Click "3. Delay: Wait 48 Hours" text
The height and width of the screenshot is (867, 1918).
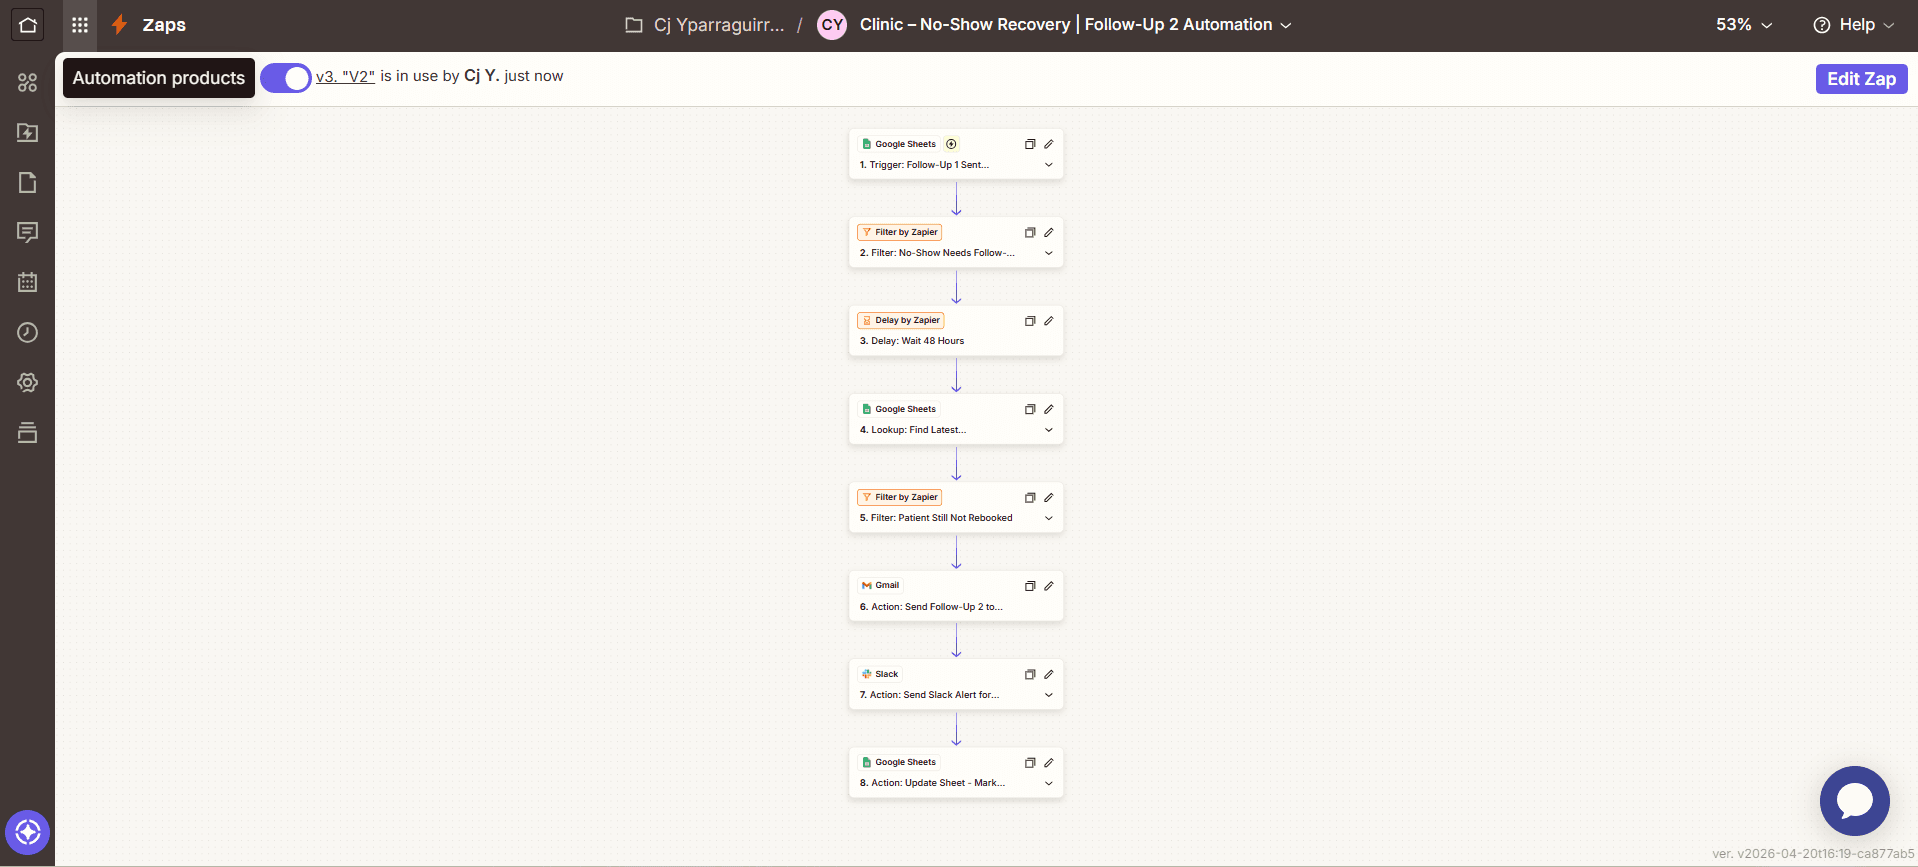click(912, 341)
